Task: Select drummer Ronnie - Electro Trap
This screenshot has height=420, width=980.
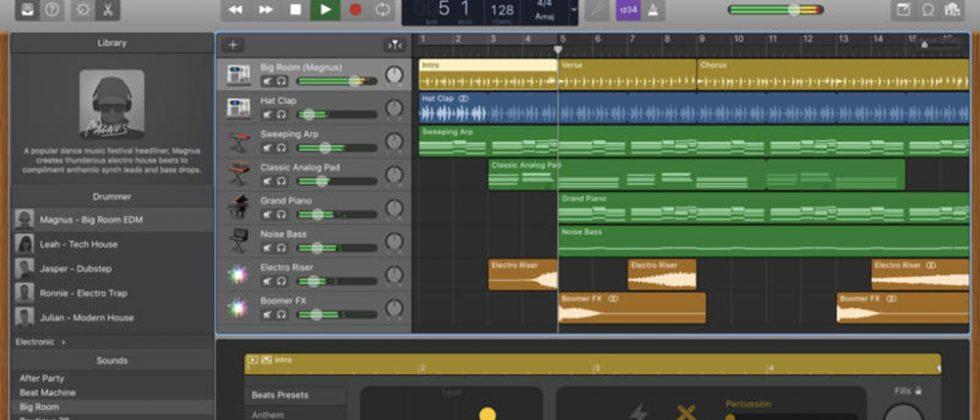Action: tap(112, 292)
